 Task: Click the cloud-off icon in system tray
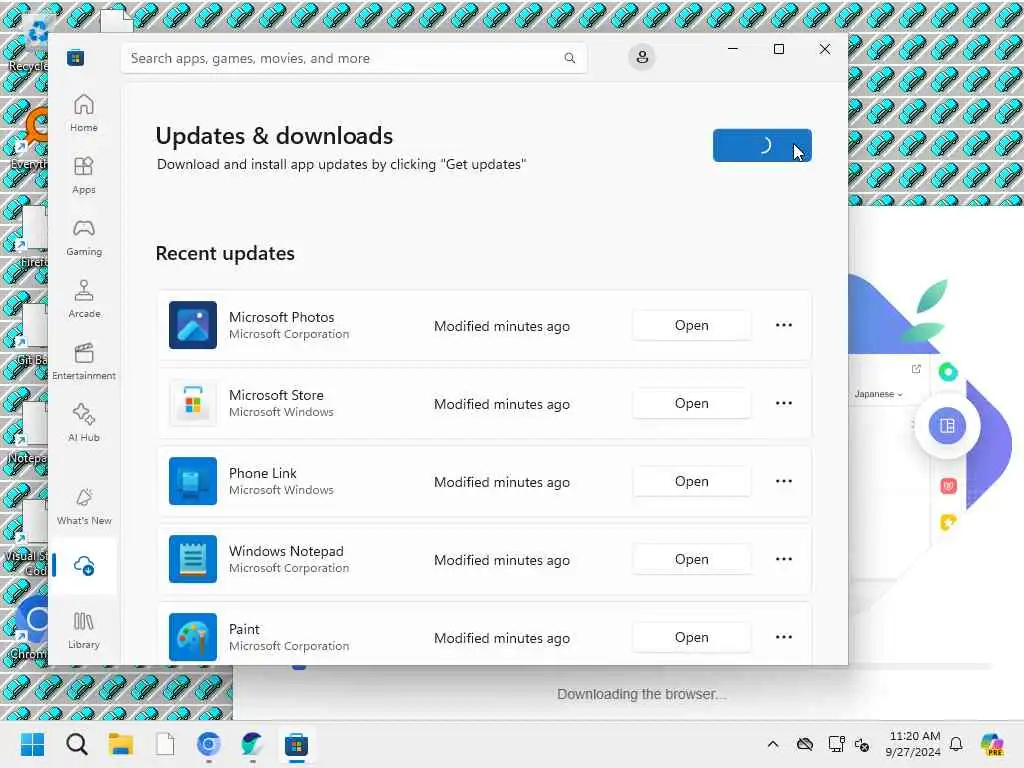point(805,744)
